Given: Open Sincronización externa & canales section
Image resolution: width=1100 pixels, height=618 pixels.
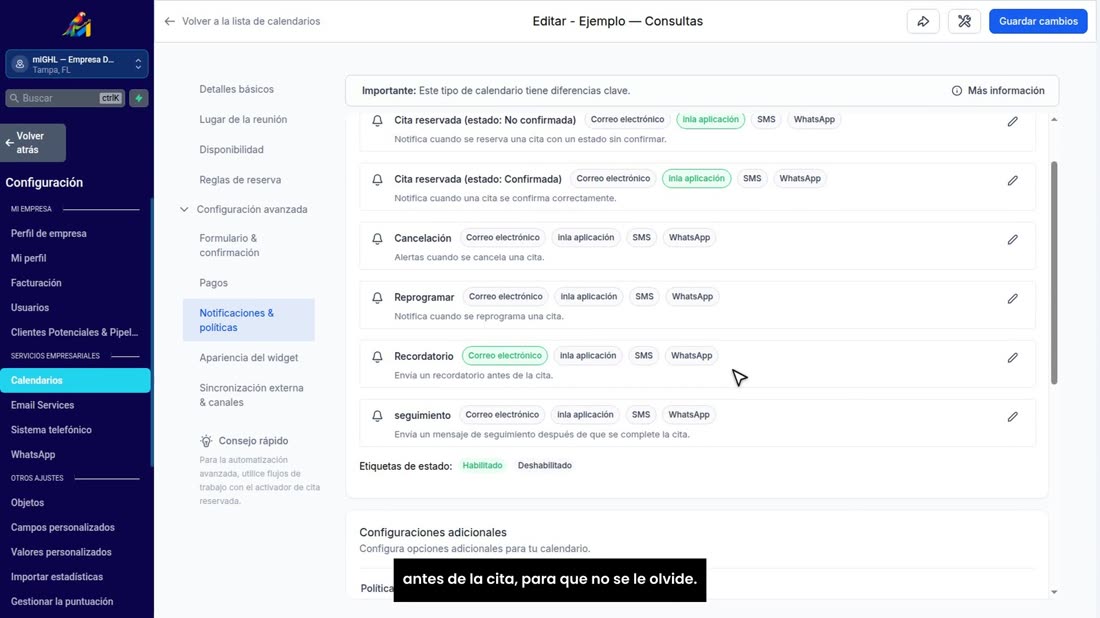Looking at the screenshot, I should (251, 395).
